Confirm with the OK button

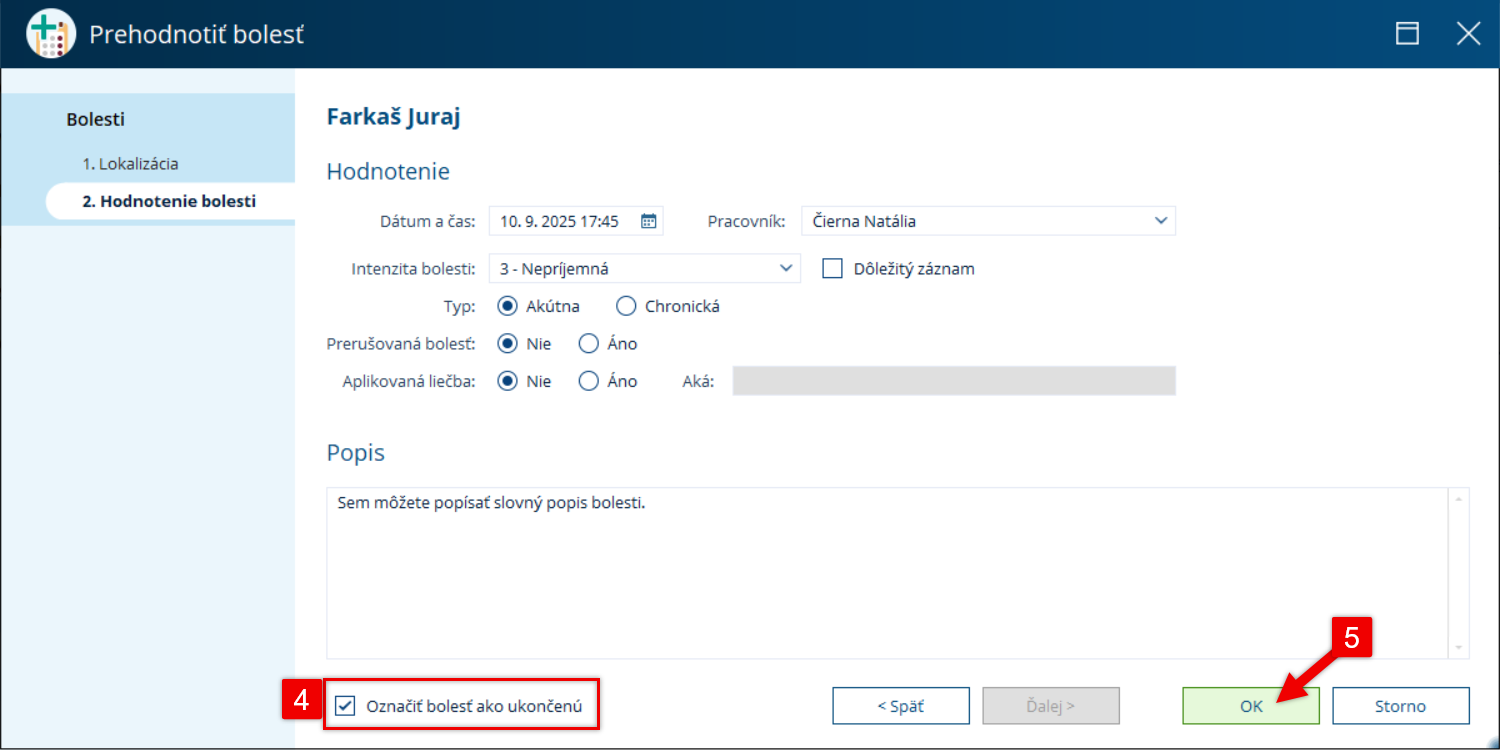[x=1251, y=706]
